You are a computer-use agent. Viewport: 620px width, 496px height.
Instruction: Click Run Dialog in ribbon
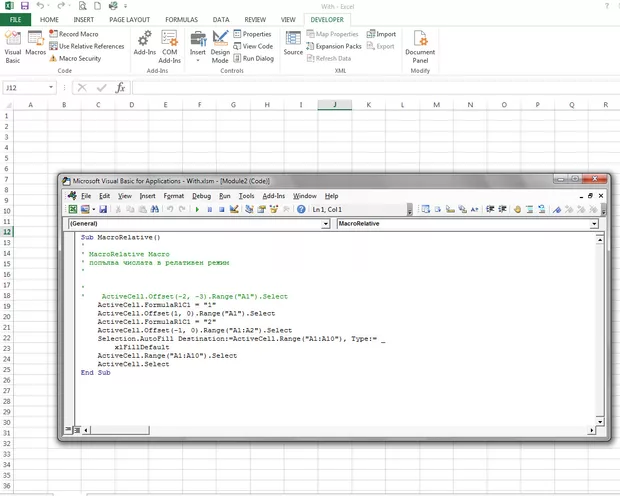click(x=253, y=59)
